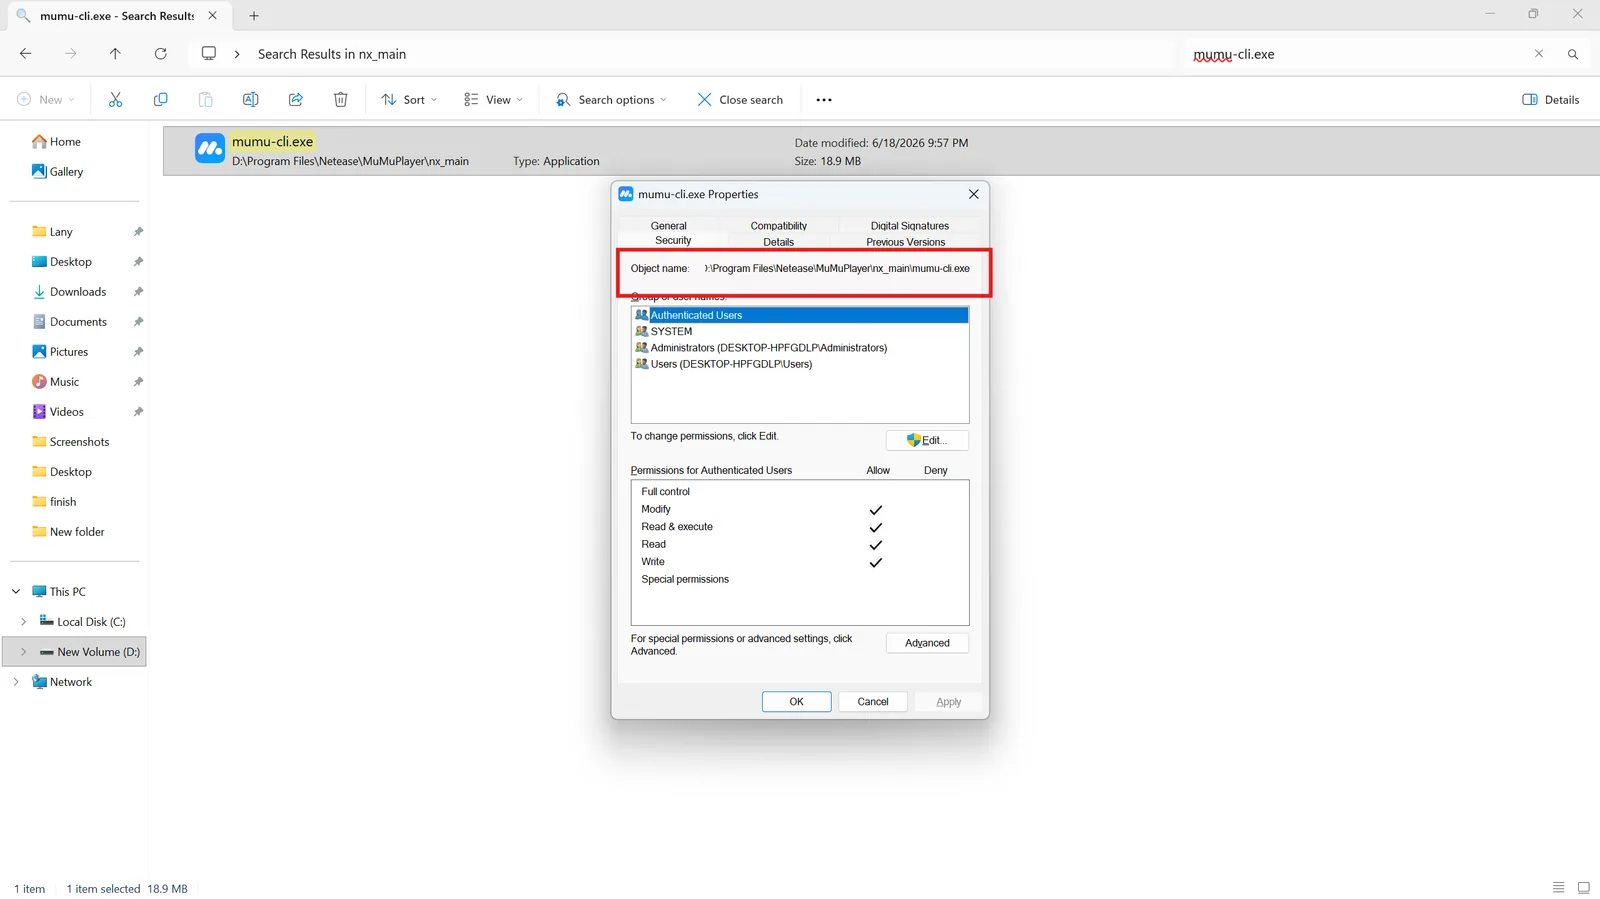This screenshot has height=899, width=1600.
Task: Switch to details list view icon
Action: click(x=1558, y=888)
